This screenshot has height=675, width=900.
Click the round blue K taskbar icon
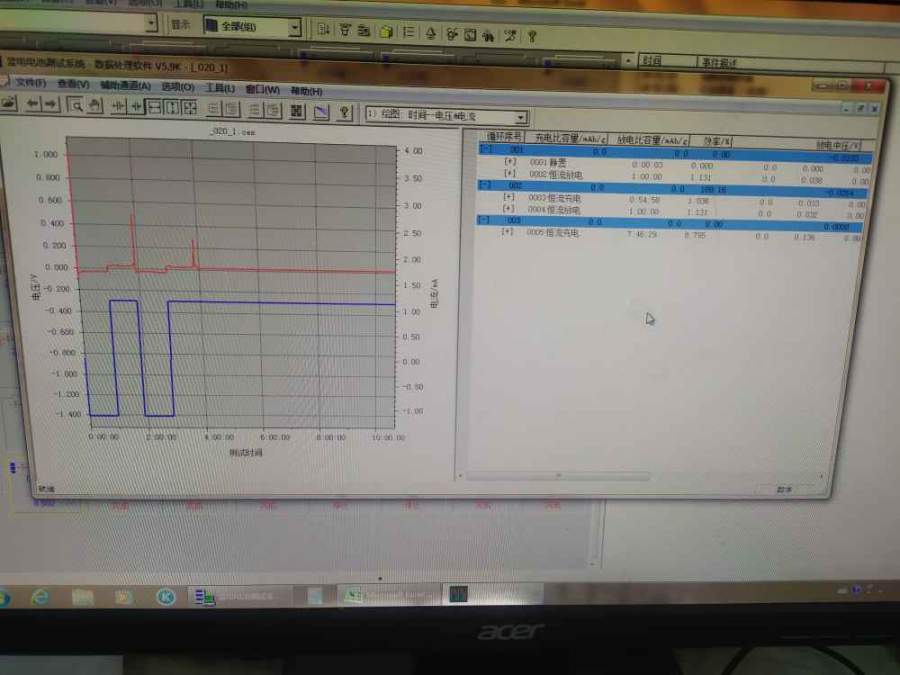(166, 597)
